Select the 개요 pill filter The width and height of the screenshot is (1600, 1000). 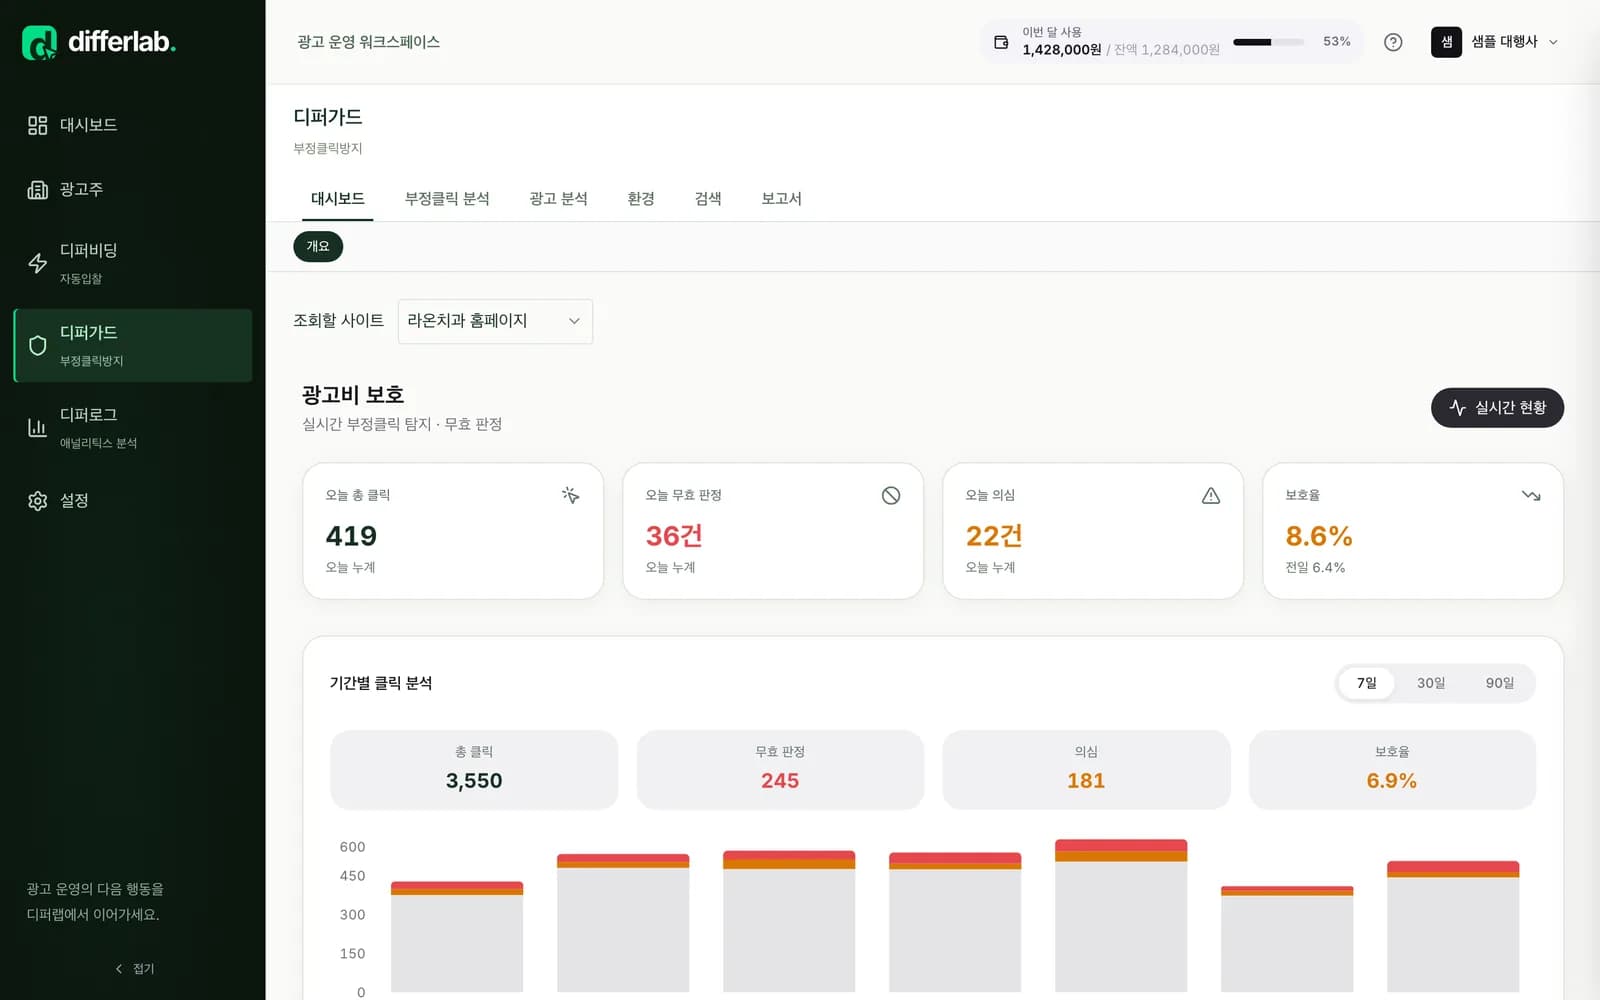click(x=318, y=246)
